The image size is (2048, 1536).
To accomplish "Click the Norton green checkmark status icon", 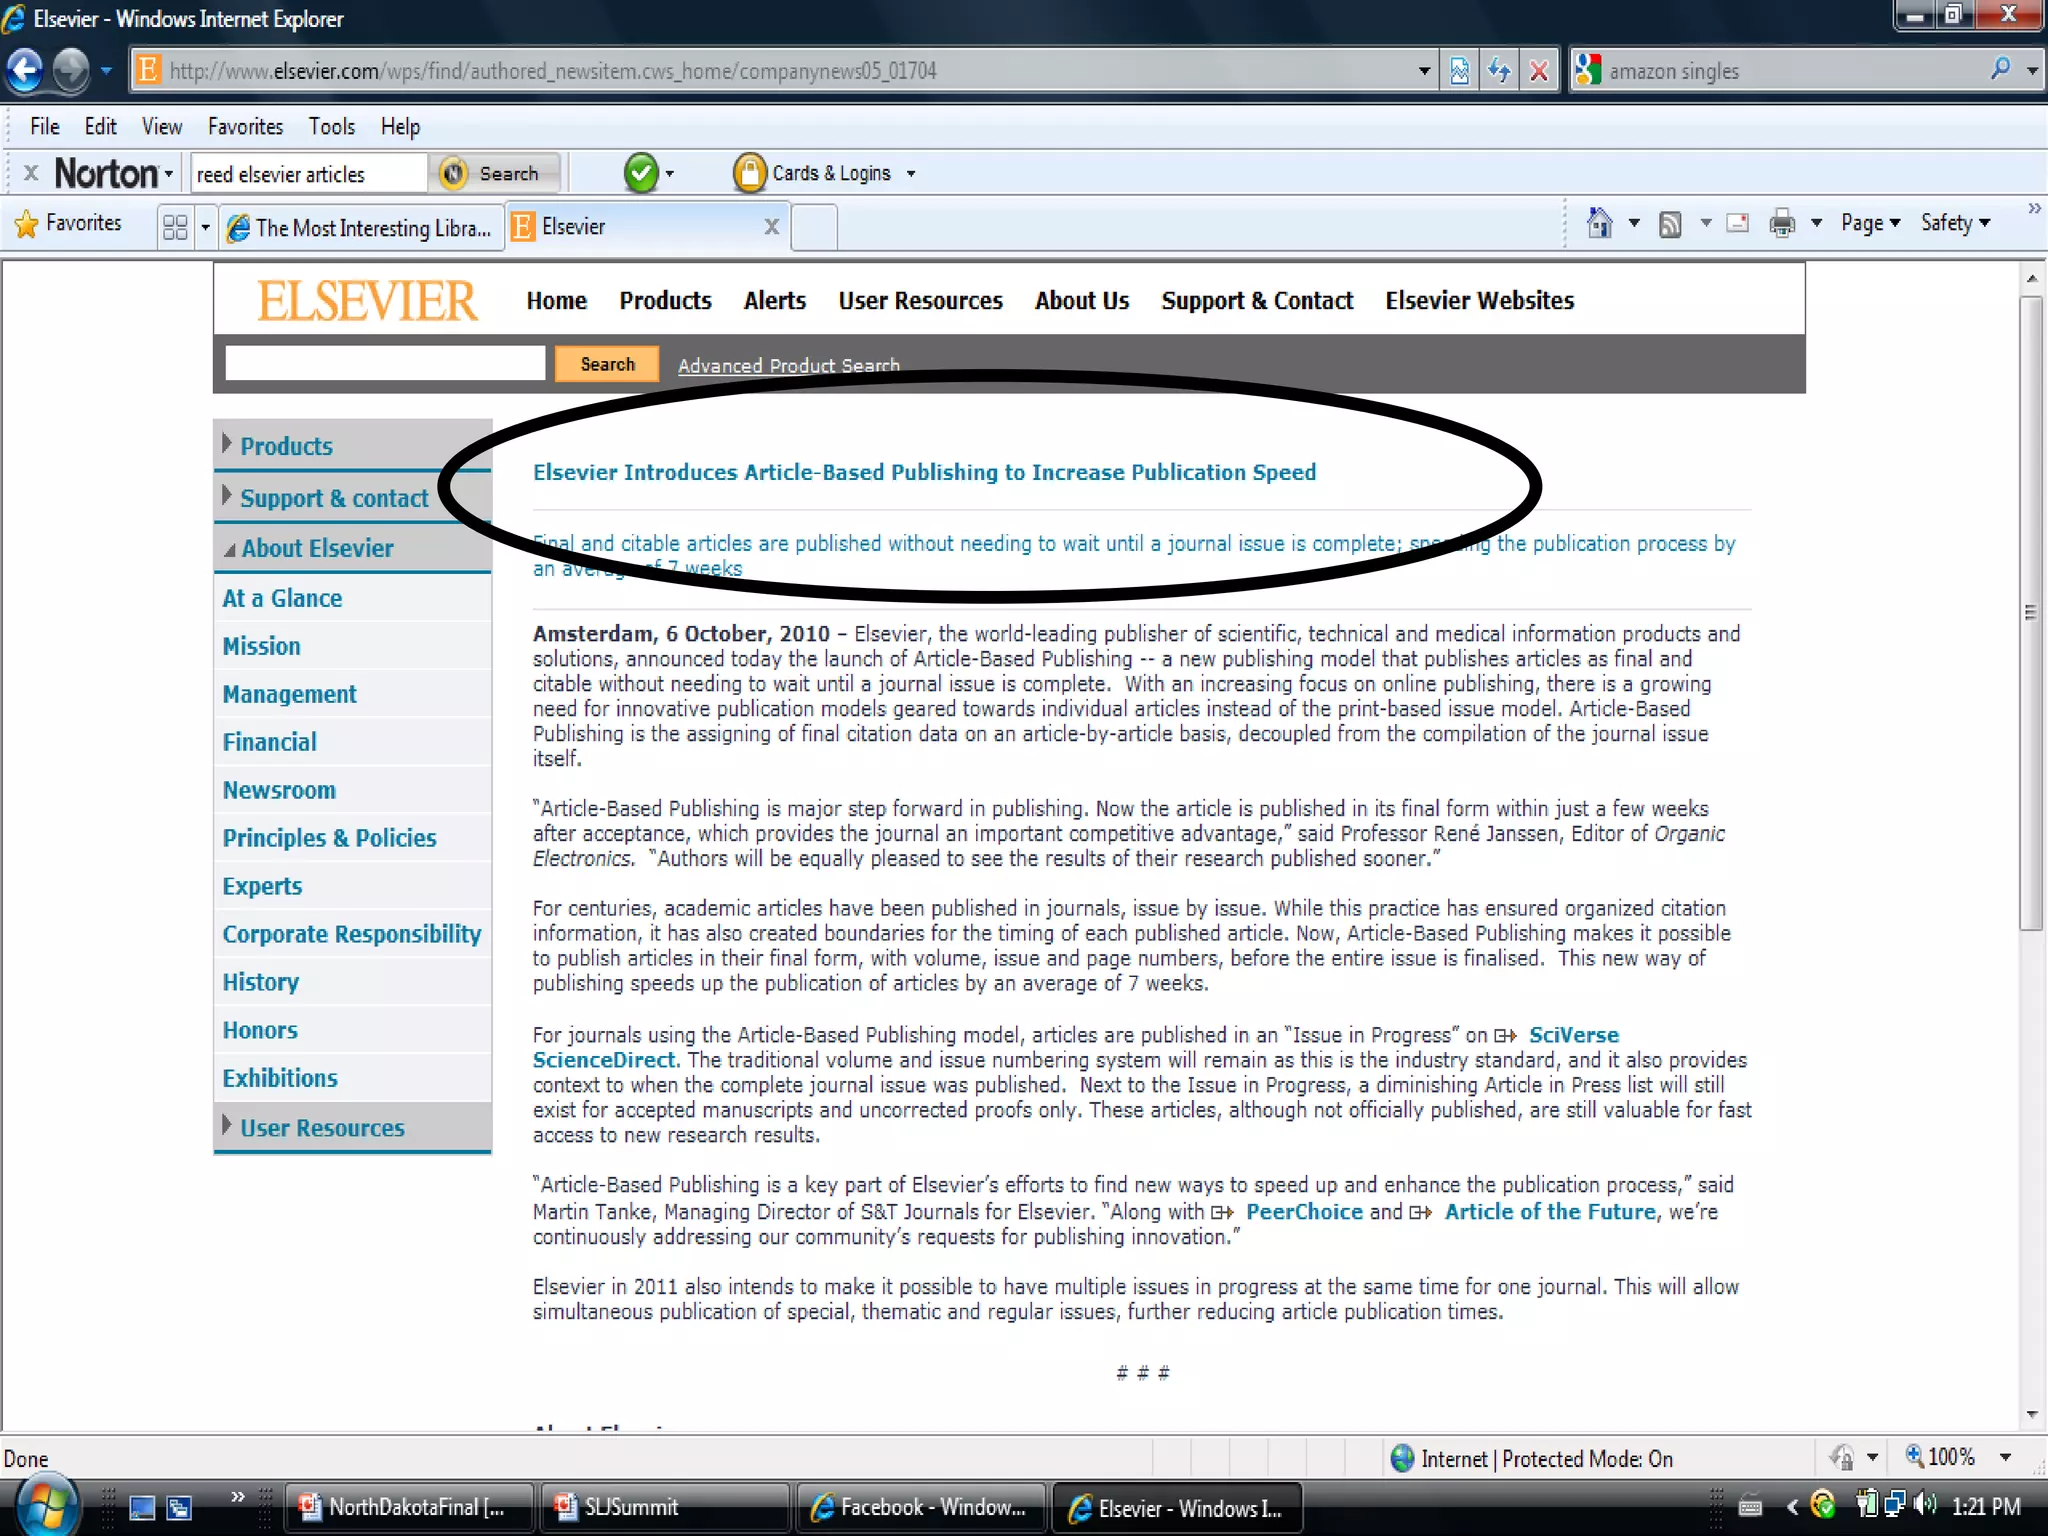I will [x=641, y=173].
